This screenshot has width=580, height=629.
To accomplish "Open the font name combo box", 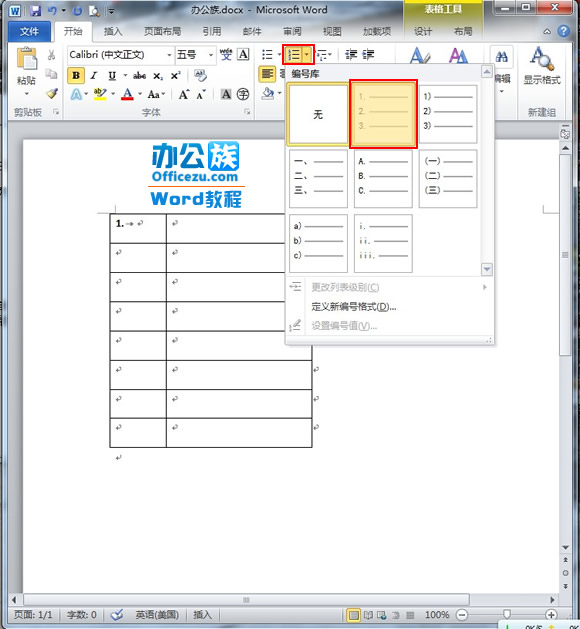I will tap(121, 55).
